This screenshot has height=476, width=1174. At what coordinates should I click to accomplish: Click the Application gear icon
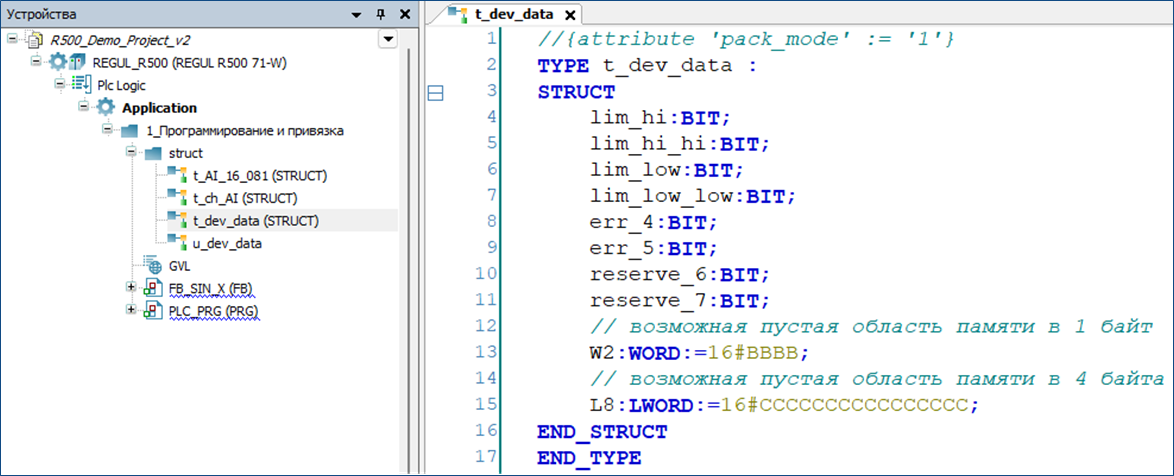pyautogui.click(x=105, y=108)
